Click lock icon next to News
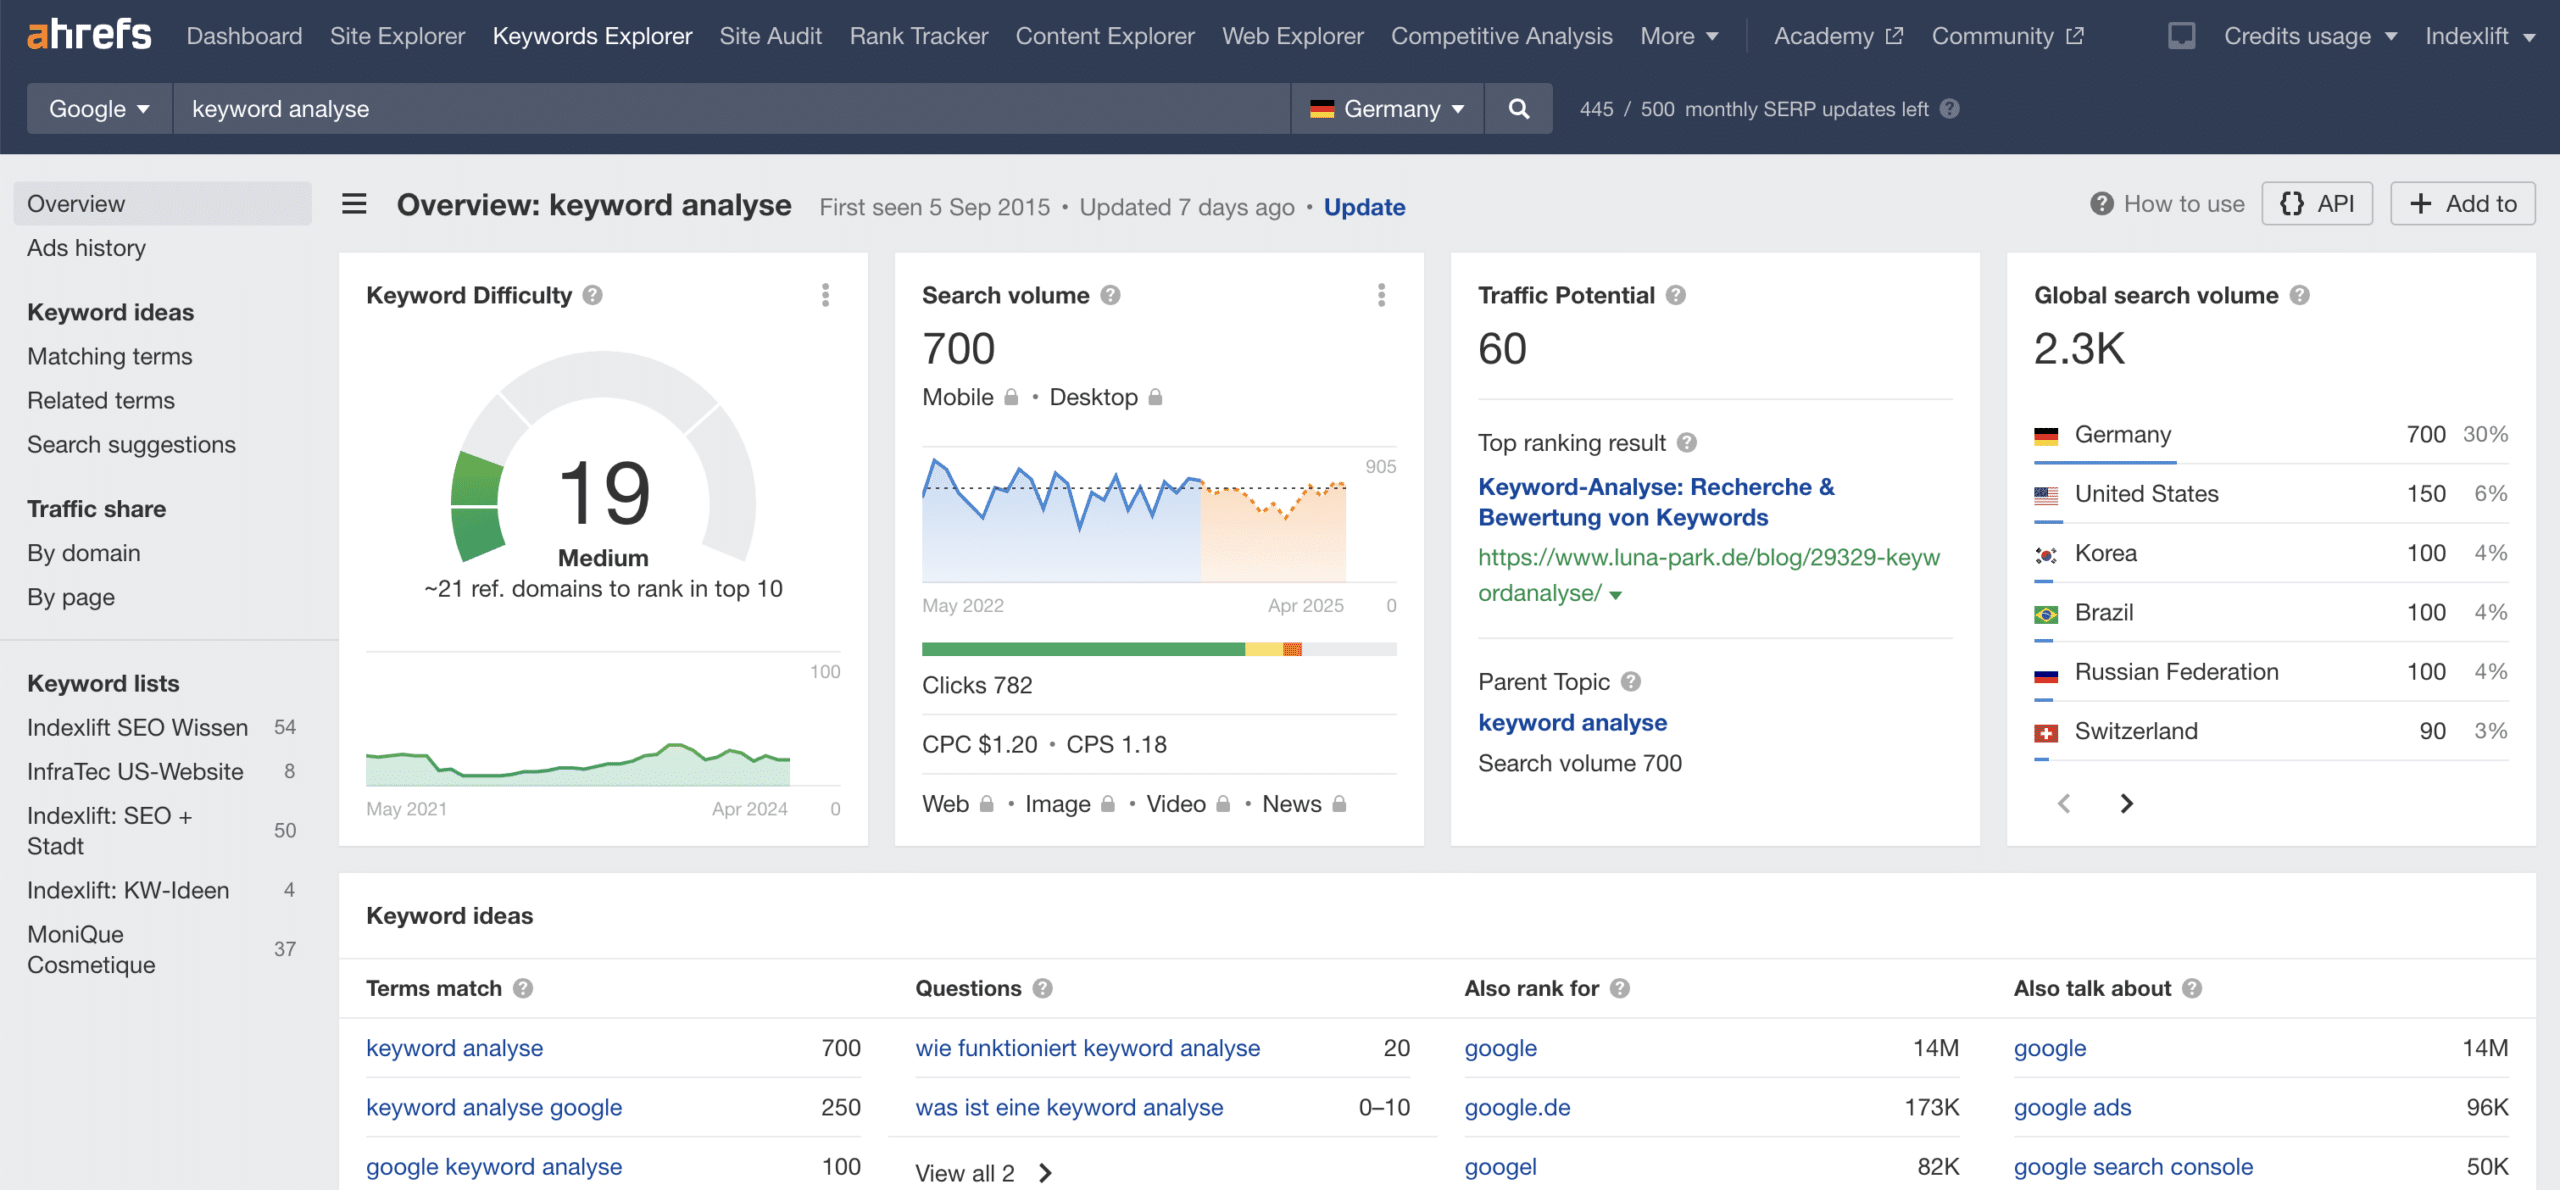The width and height of the screenshot is (2560, 1190). coord(1339,803)
